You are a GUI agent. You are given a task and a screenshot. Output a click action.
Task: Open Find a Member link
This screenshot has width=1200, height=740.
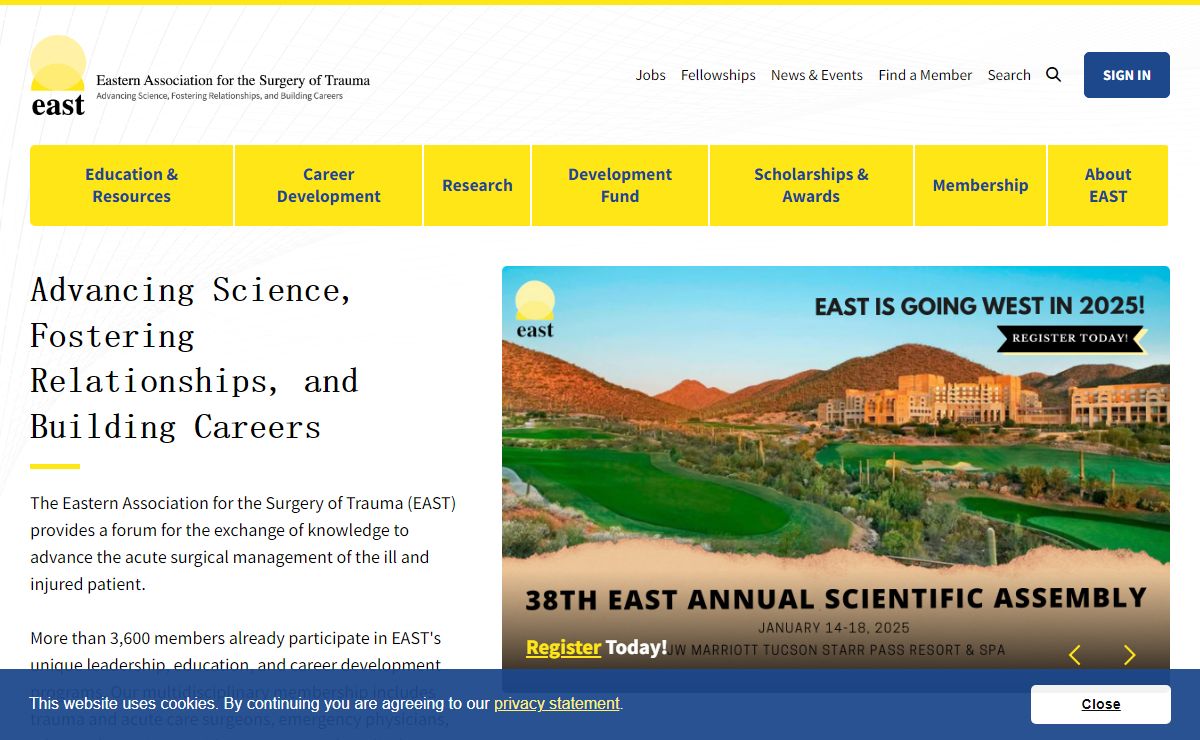[x=925, y=75]
